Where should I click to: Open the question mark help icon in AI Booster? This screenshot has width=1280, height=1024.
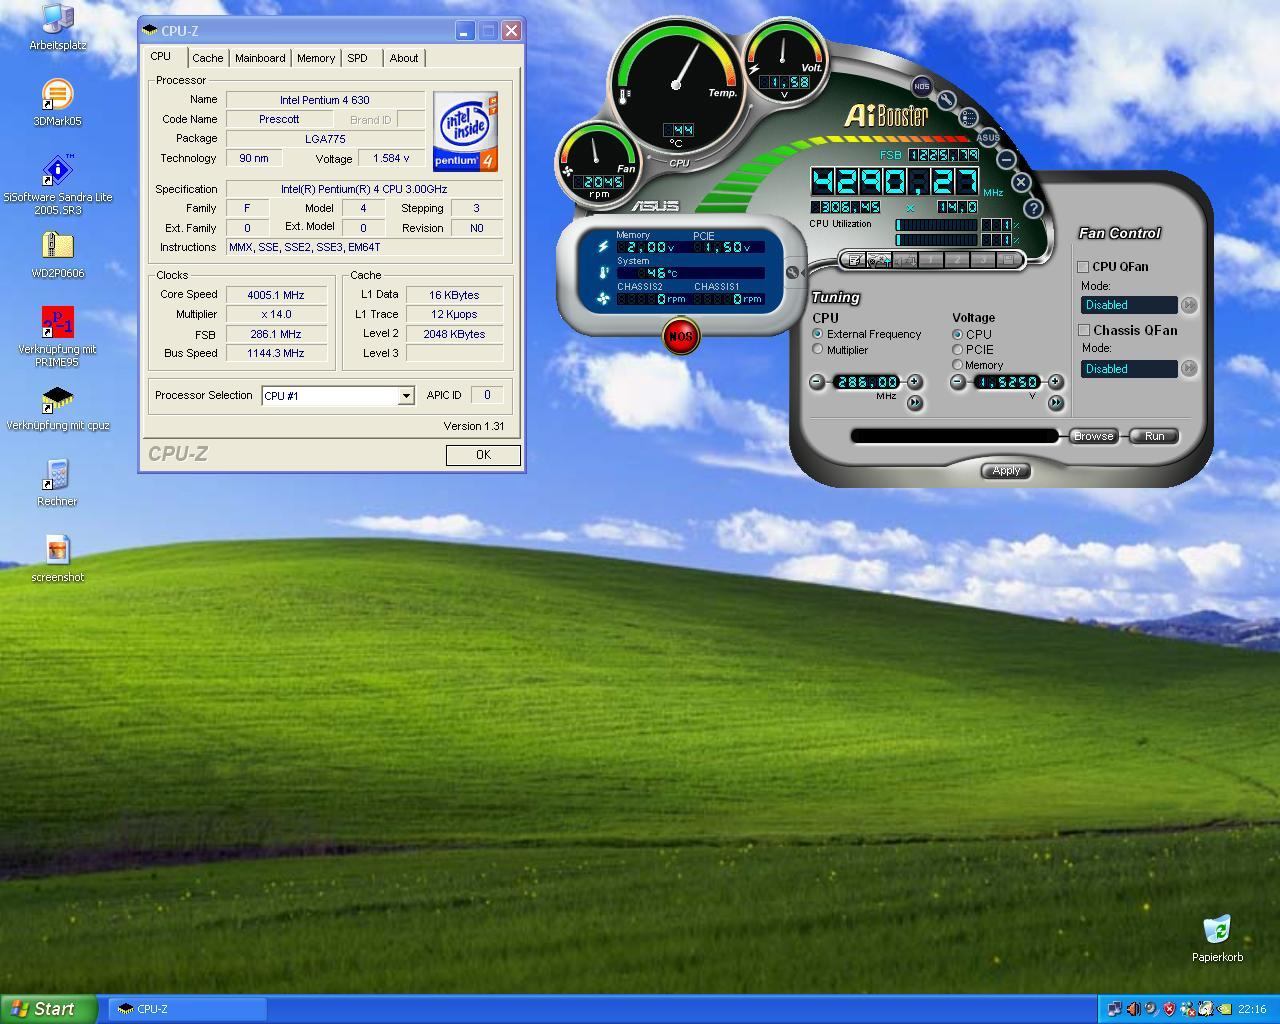[x=1033, y=208]
